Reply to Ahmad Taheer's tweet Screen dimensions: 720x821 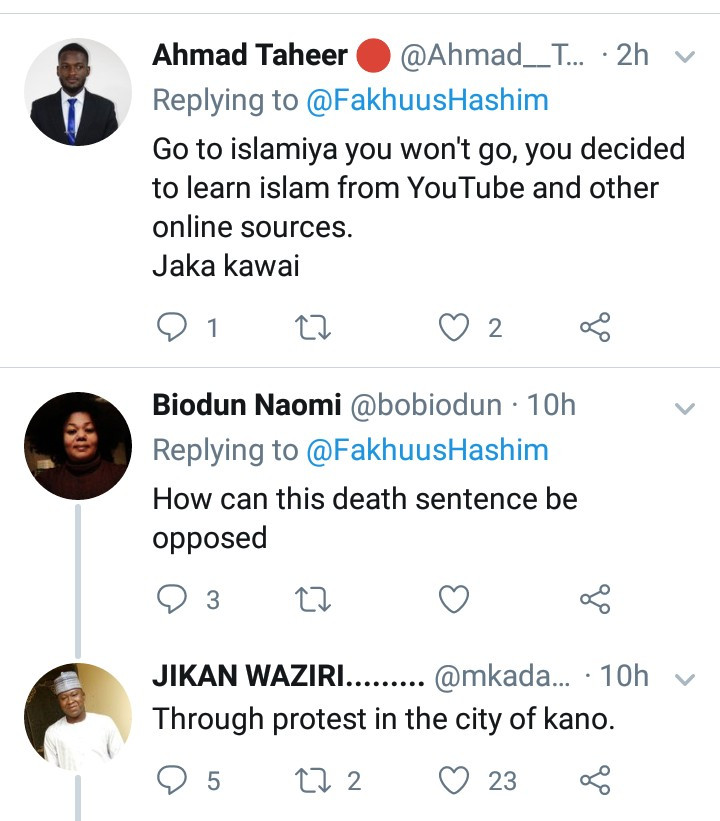(174, 327)
